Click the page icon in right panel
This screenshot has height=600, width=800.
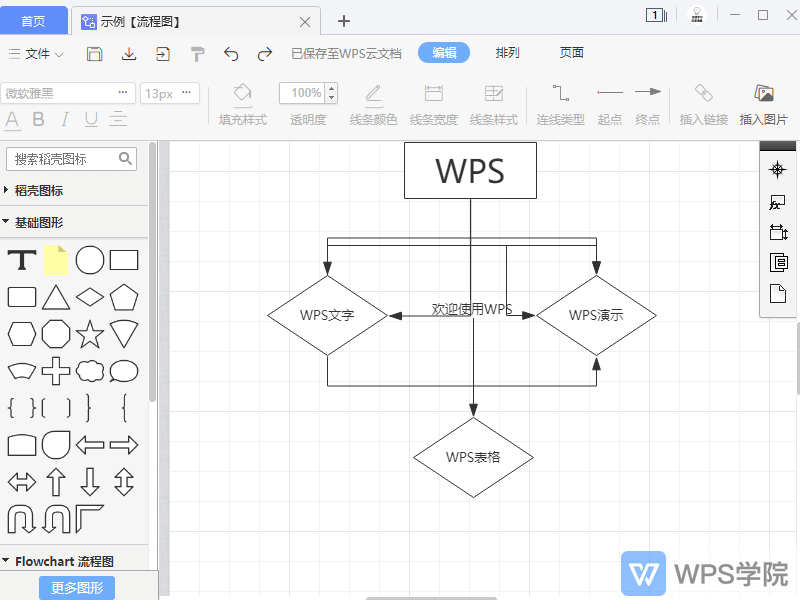(x=778, y=293)
